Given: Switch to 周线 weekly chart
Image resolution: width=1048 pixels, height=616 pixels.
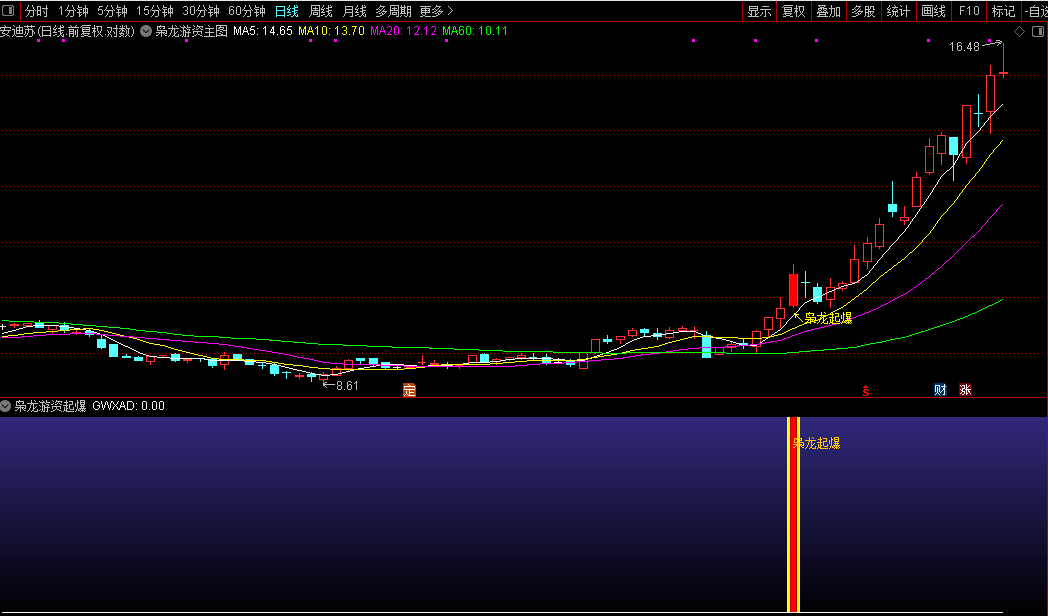Looking at the screenshot, I should [x=321, y=11].
